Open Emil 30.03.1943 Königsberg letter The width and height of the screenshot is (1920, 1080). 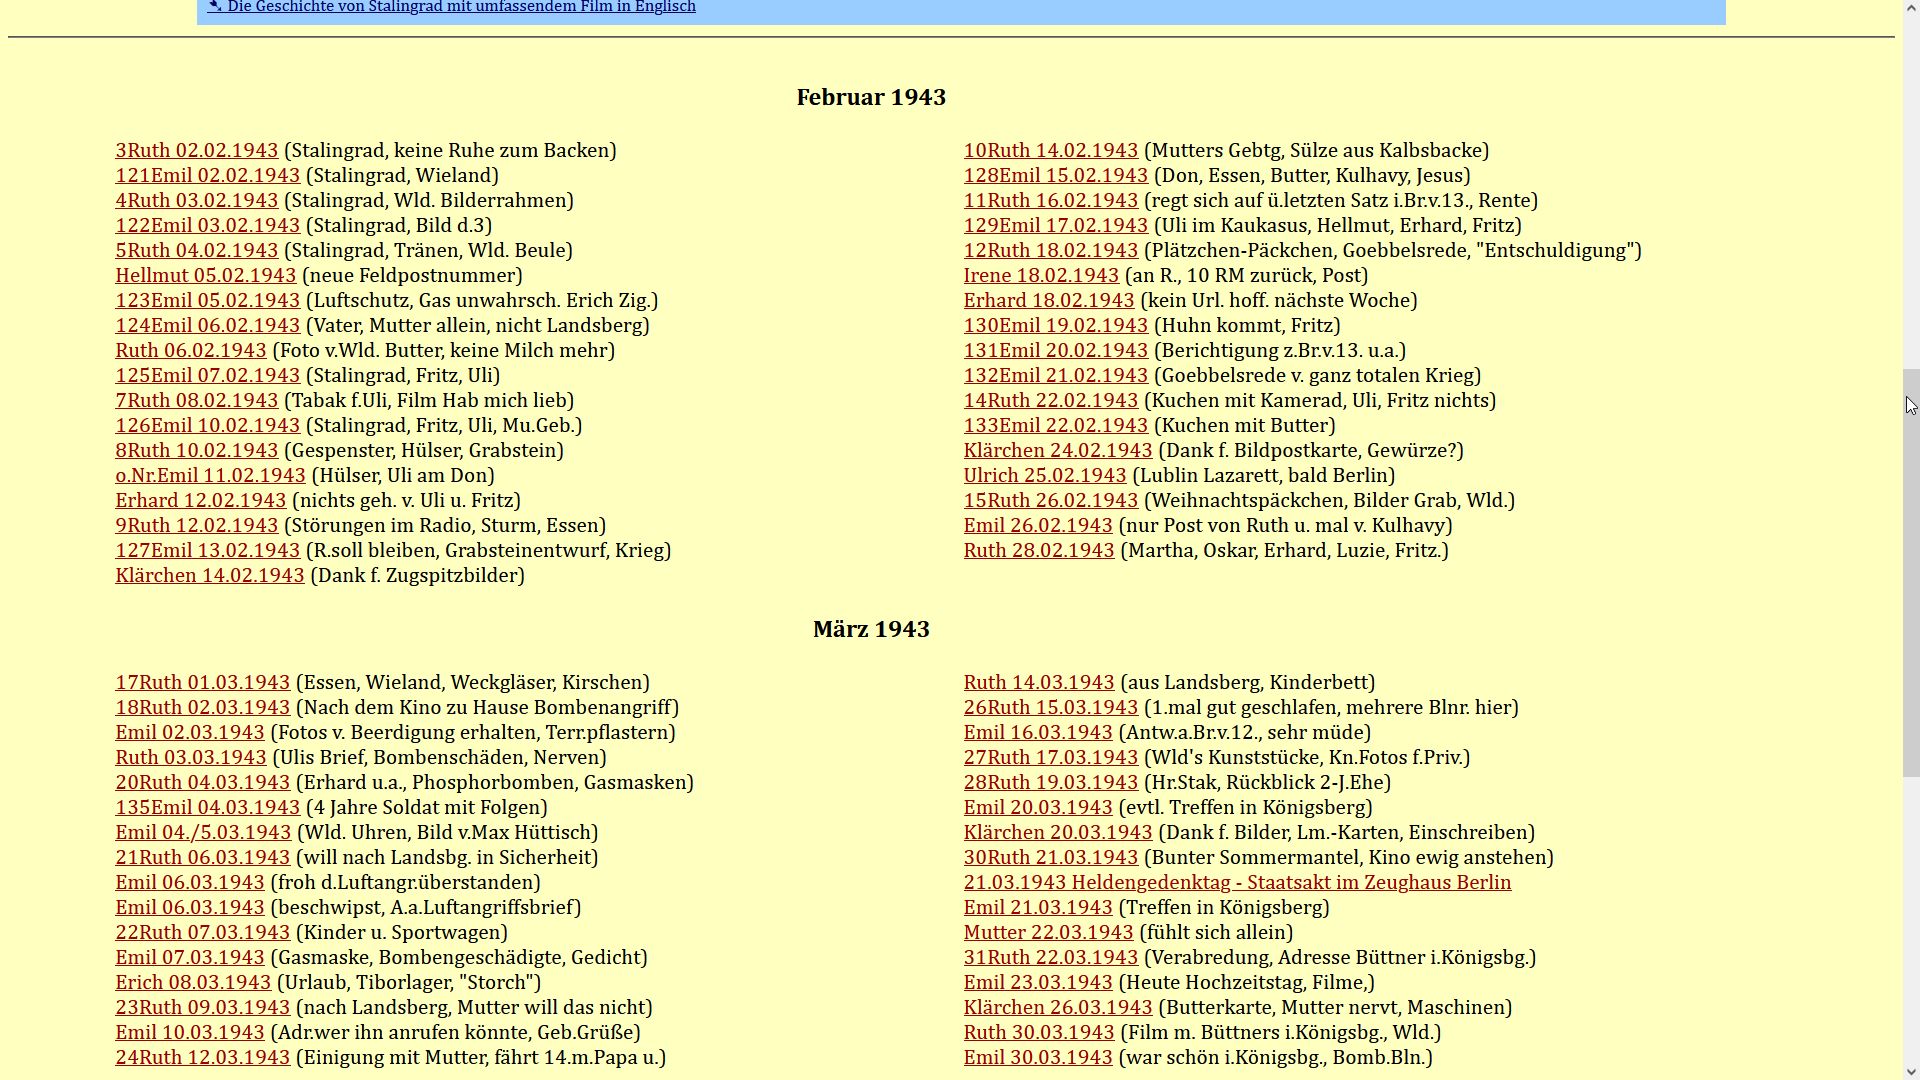pyautogui.click(x=1037, y=1057)
